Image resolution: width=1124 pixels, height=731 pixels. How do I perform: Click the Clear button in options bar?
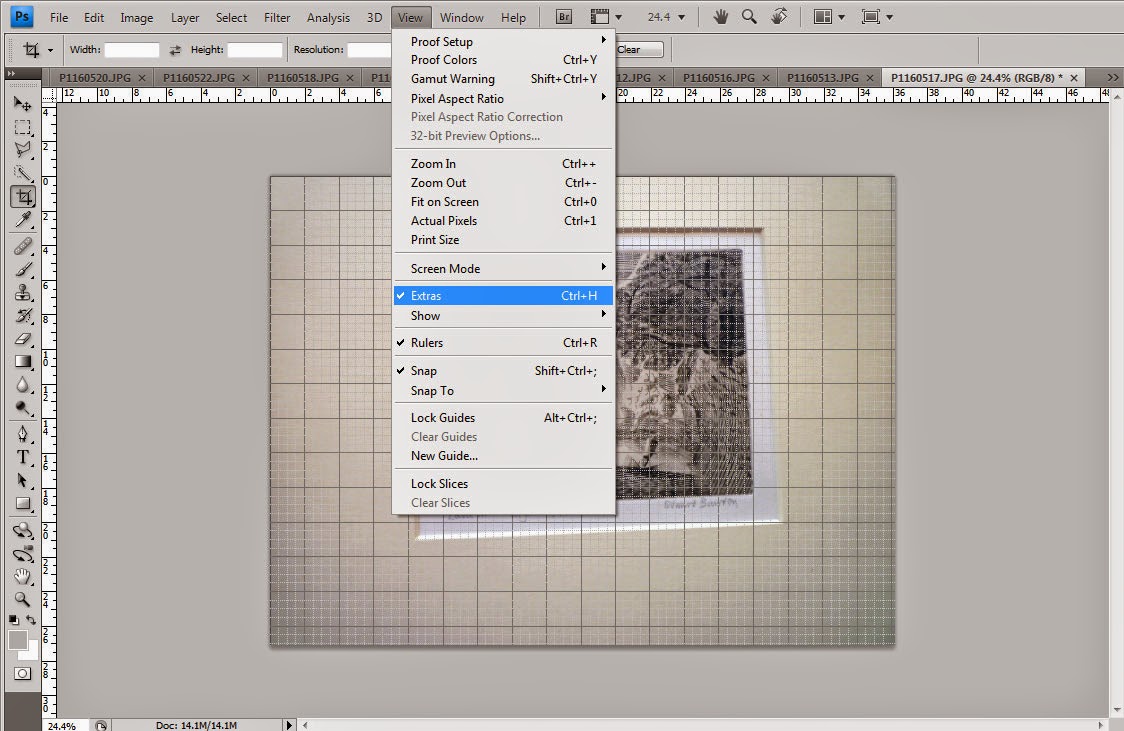click(x=637, y=49)
